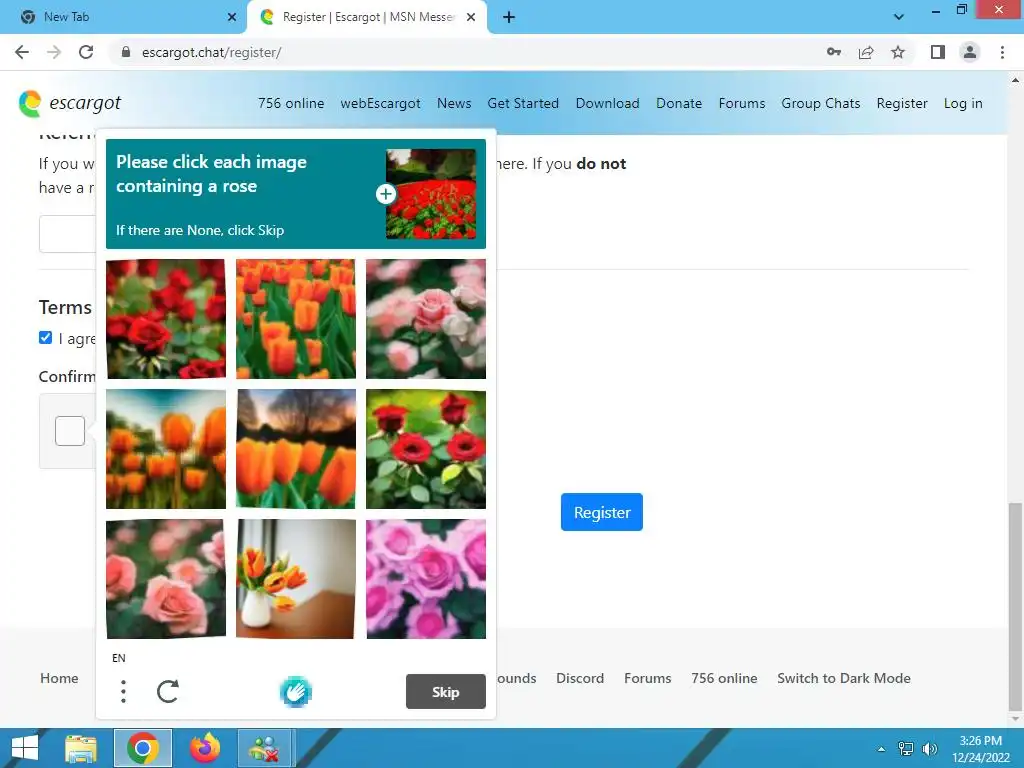
Task: Select the pale pink roses image
Action: (426, 319)
